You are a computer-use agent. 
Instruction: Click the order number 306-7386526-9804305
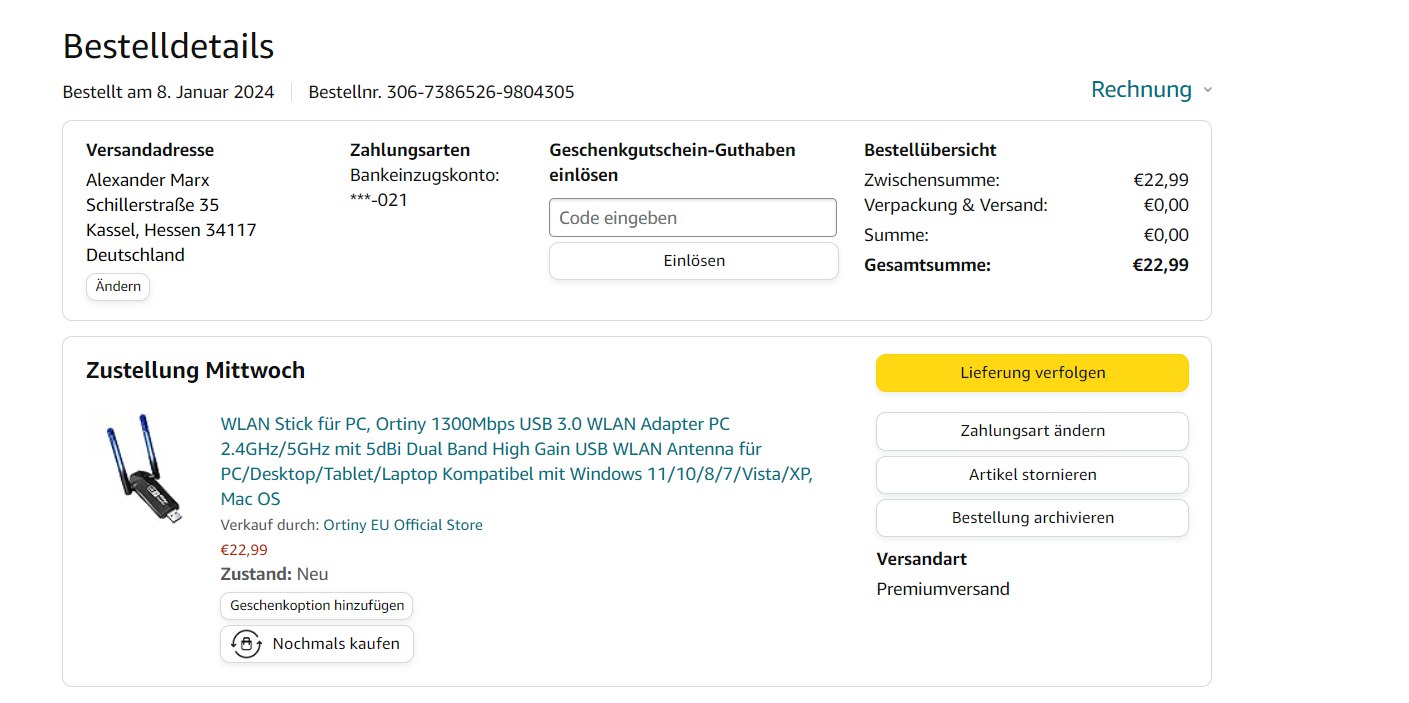point(480,92)
